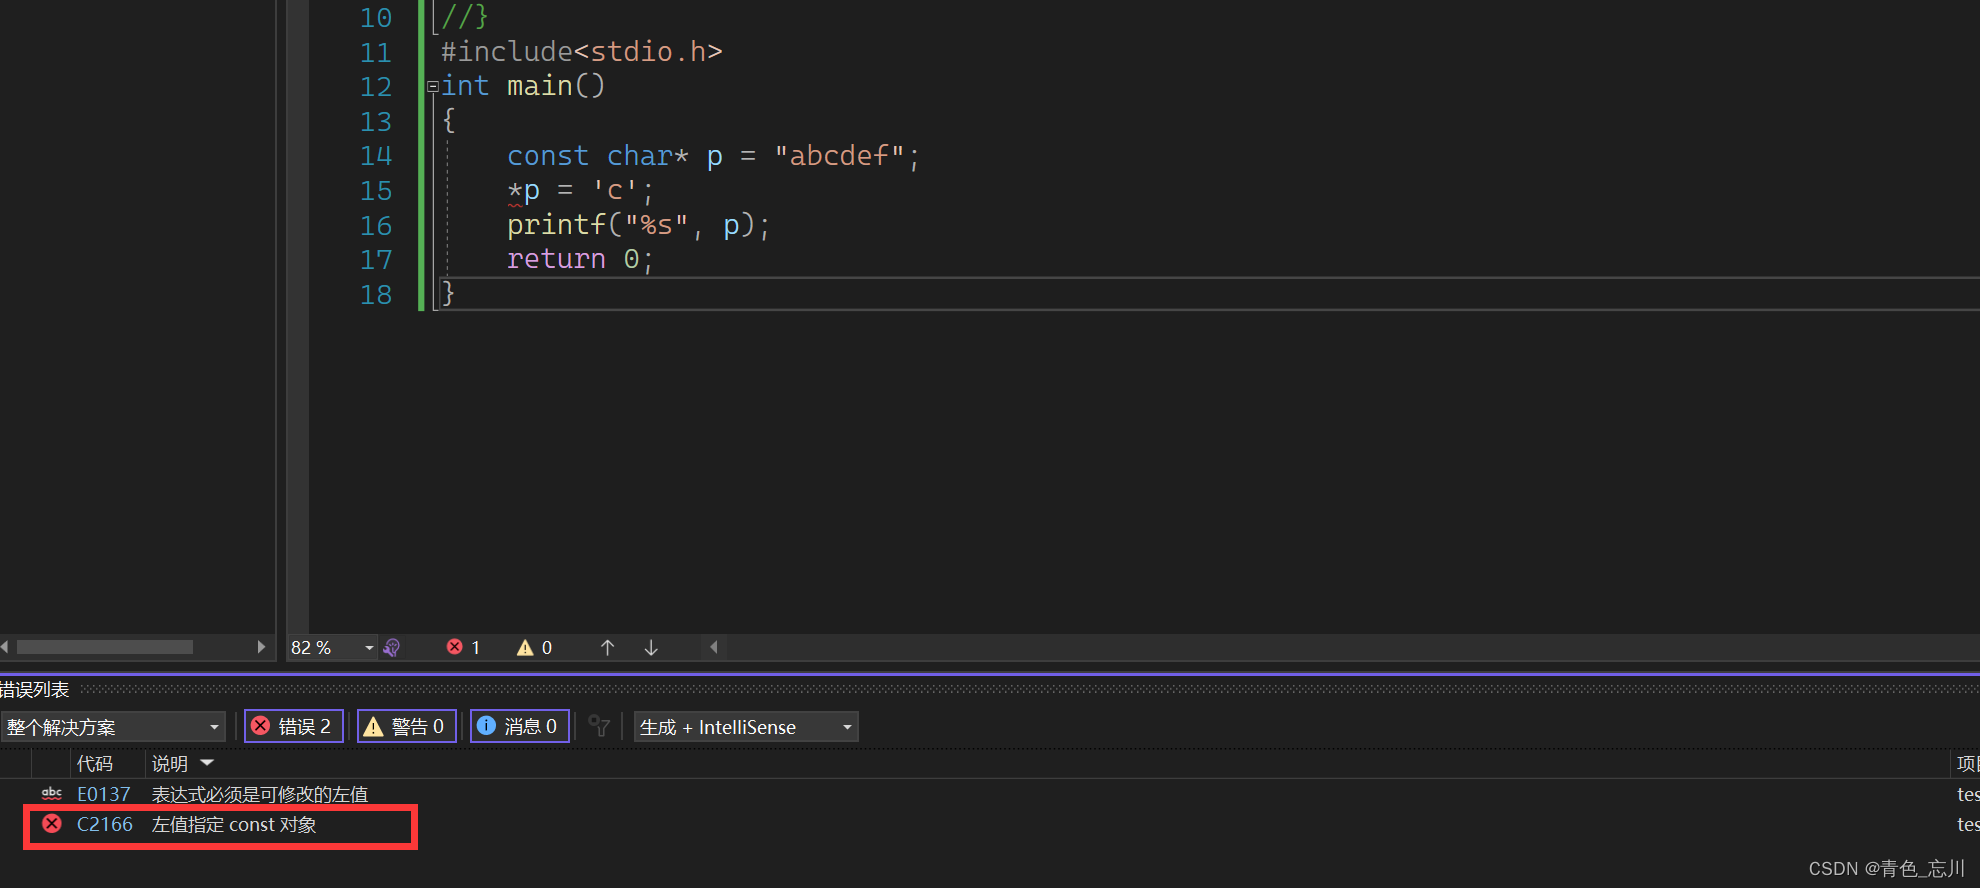
Task: Open the E0137 error code link
Action: (x=104, y=794)
